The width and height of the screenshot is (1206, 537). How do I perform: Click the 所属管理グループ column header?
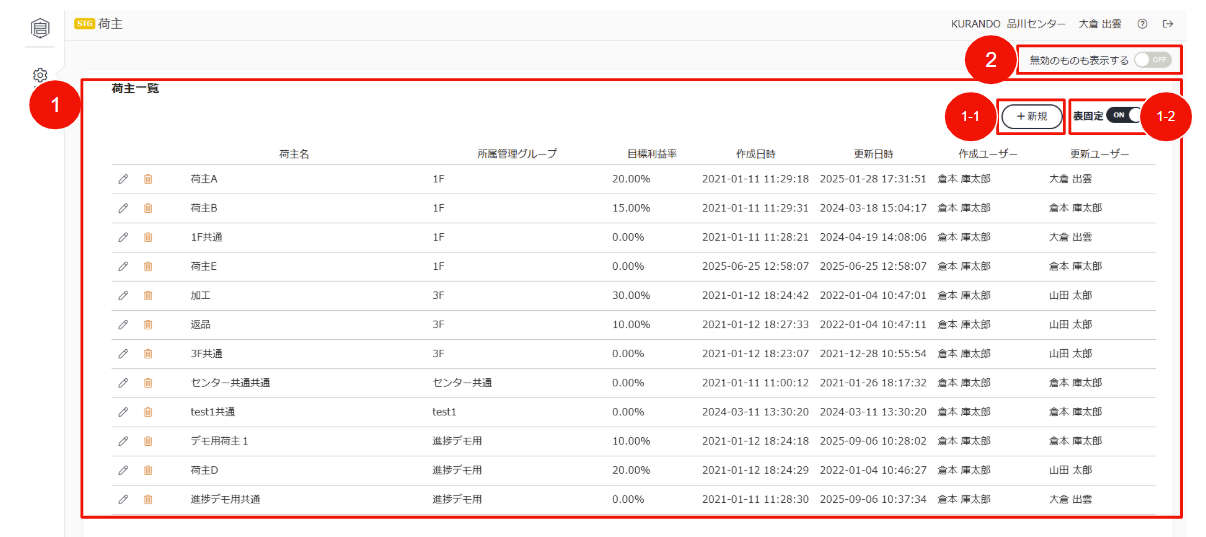point(517,153)
